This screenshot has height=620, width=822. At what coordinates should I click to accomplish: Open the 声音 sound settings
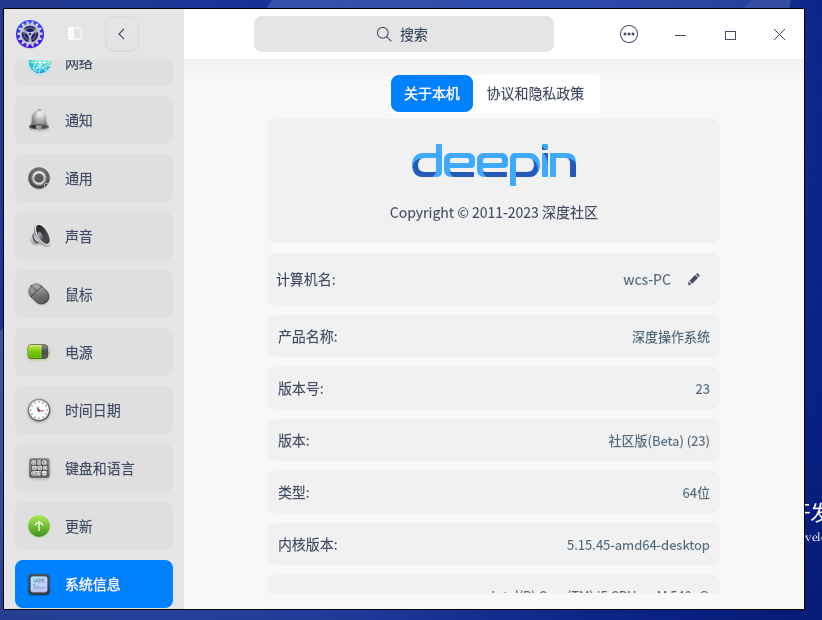click(x=93, y=236)
